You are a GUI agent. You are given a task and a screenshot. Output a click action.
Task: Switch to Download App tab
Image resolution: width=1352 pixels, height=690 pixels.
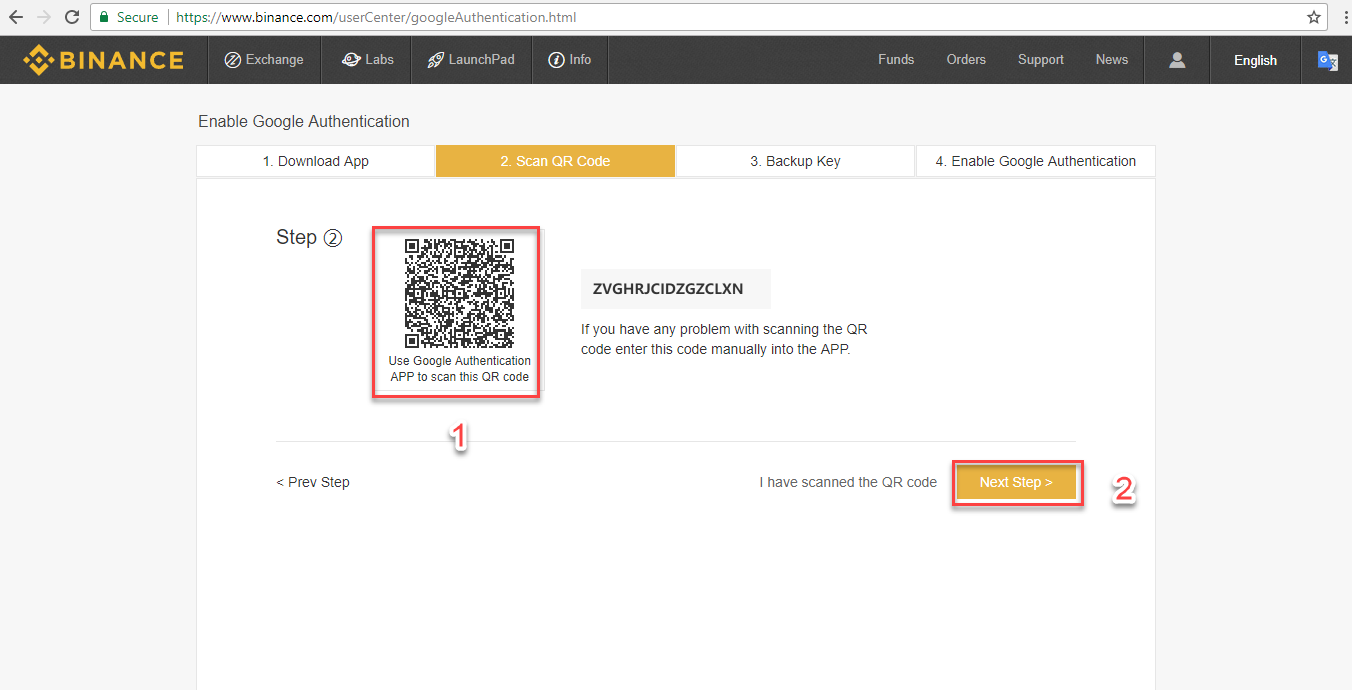[316, 161]
